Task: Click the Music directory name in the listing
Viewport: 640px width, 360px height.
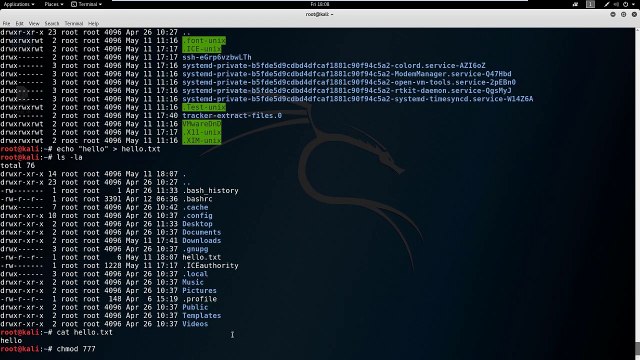Action: 193,282
